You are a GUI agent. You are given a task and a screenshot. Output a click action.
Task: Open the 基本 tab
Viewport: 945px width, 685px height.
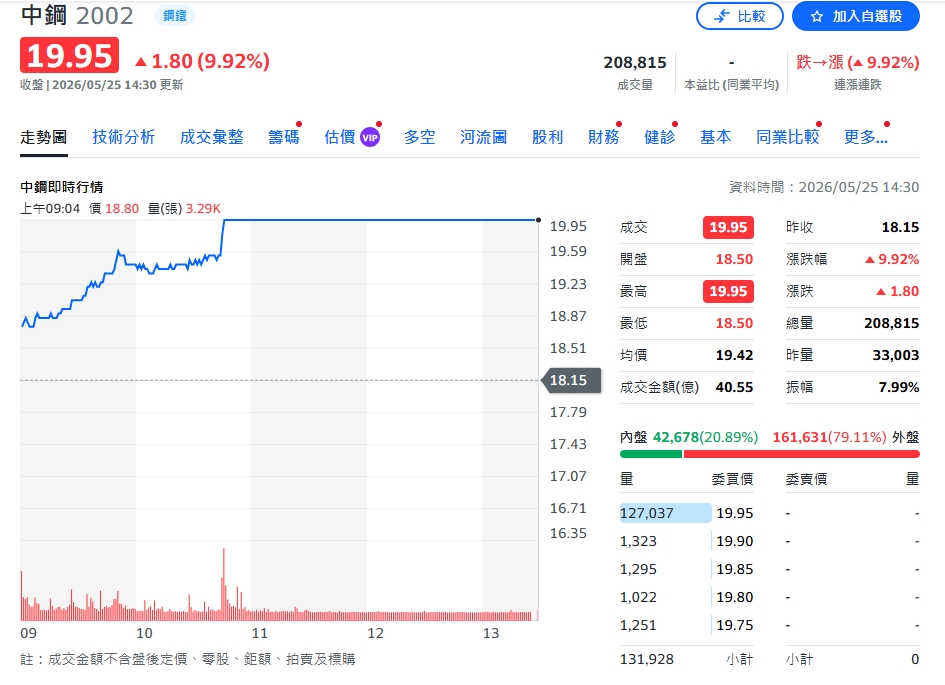click(715, 137)
